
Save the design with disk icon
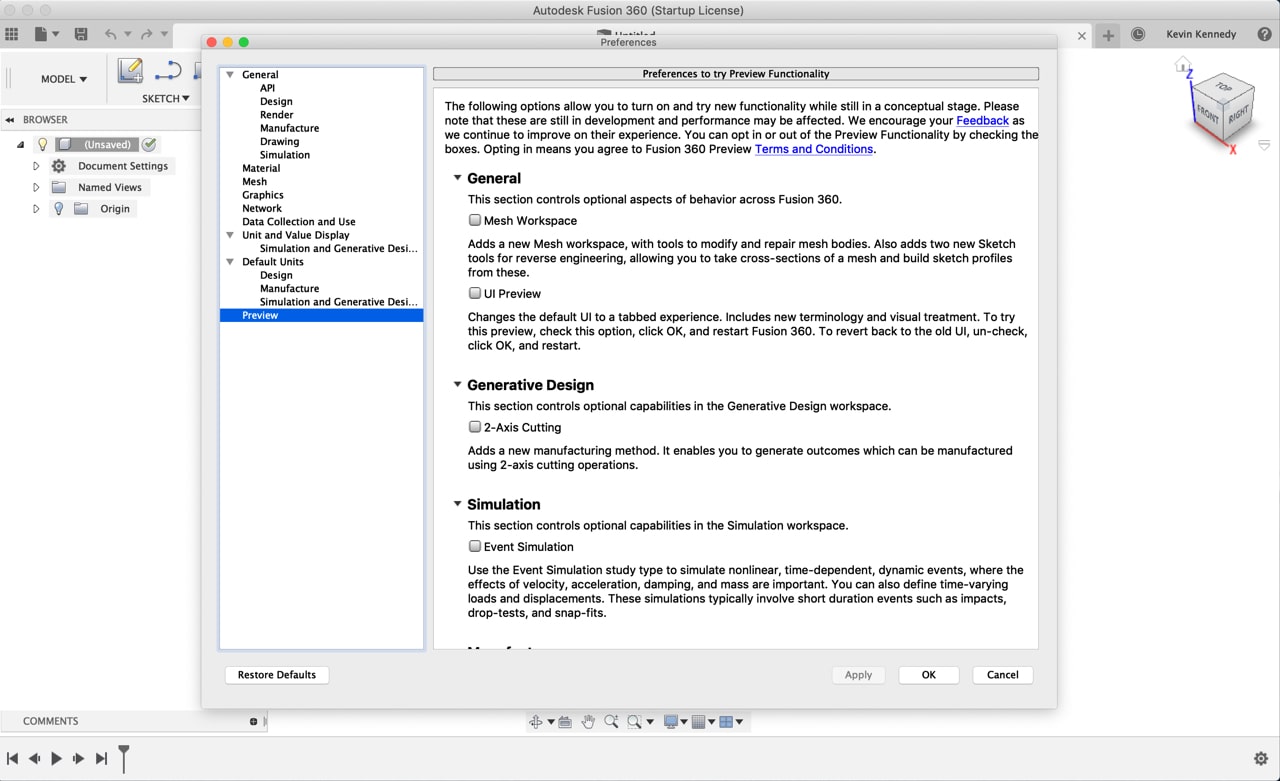pyautogui.click(x=81, y=34)
